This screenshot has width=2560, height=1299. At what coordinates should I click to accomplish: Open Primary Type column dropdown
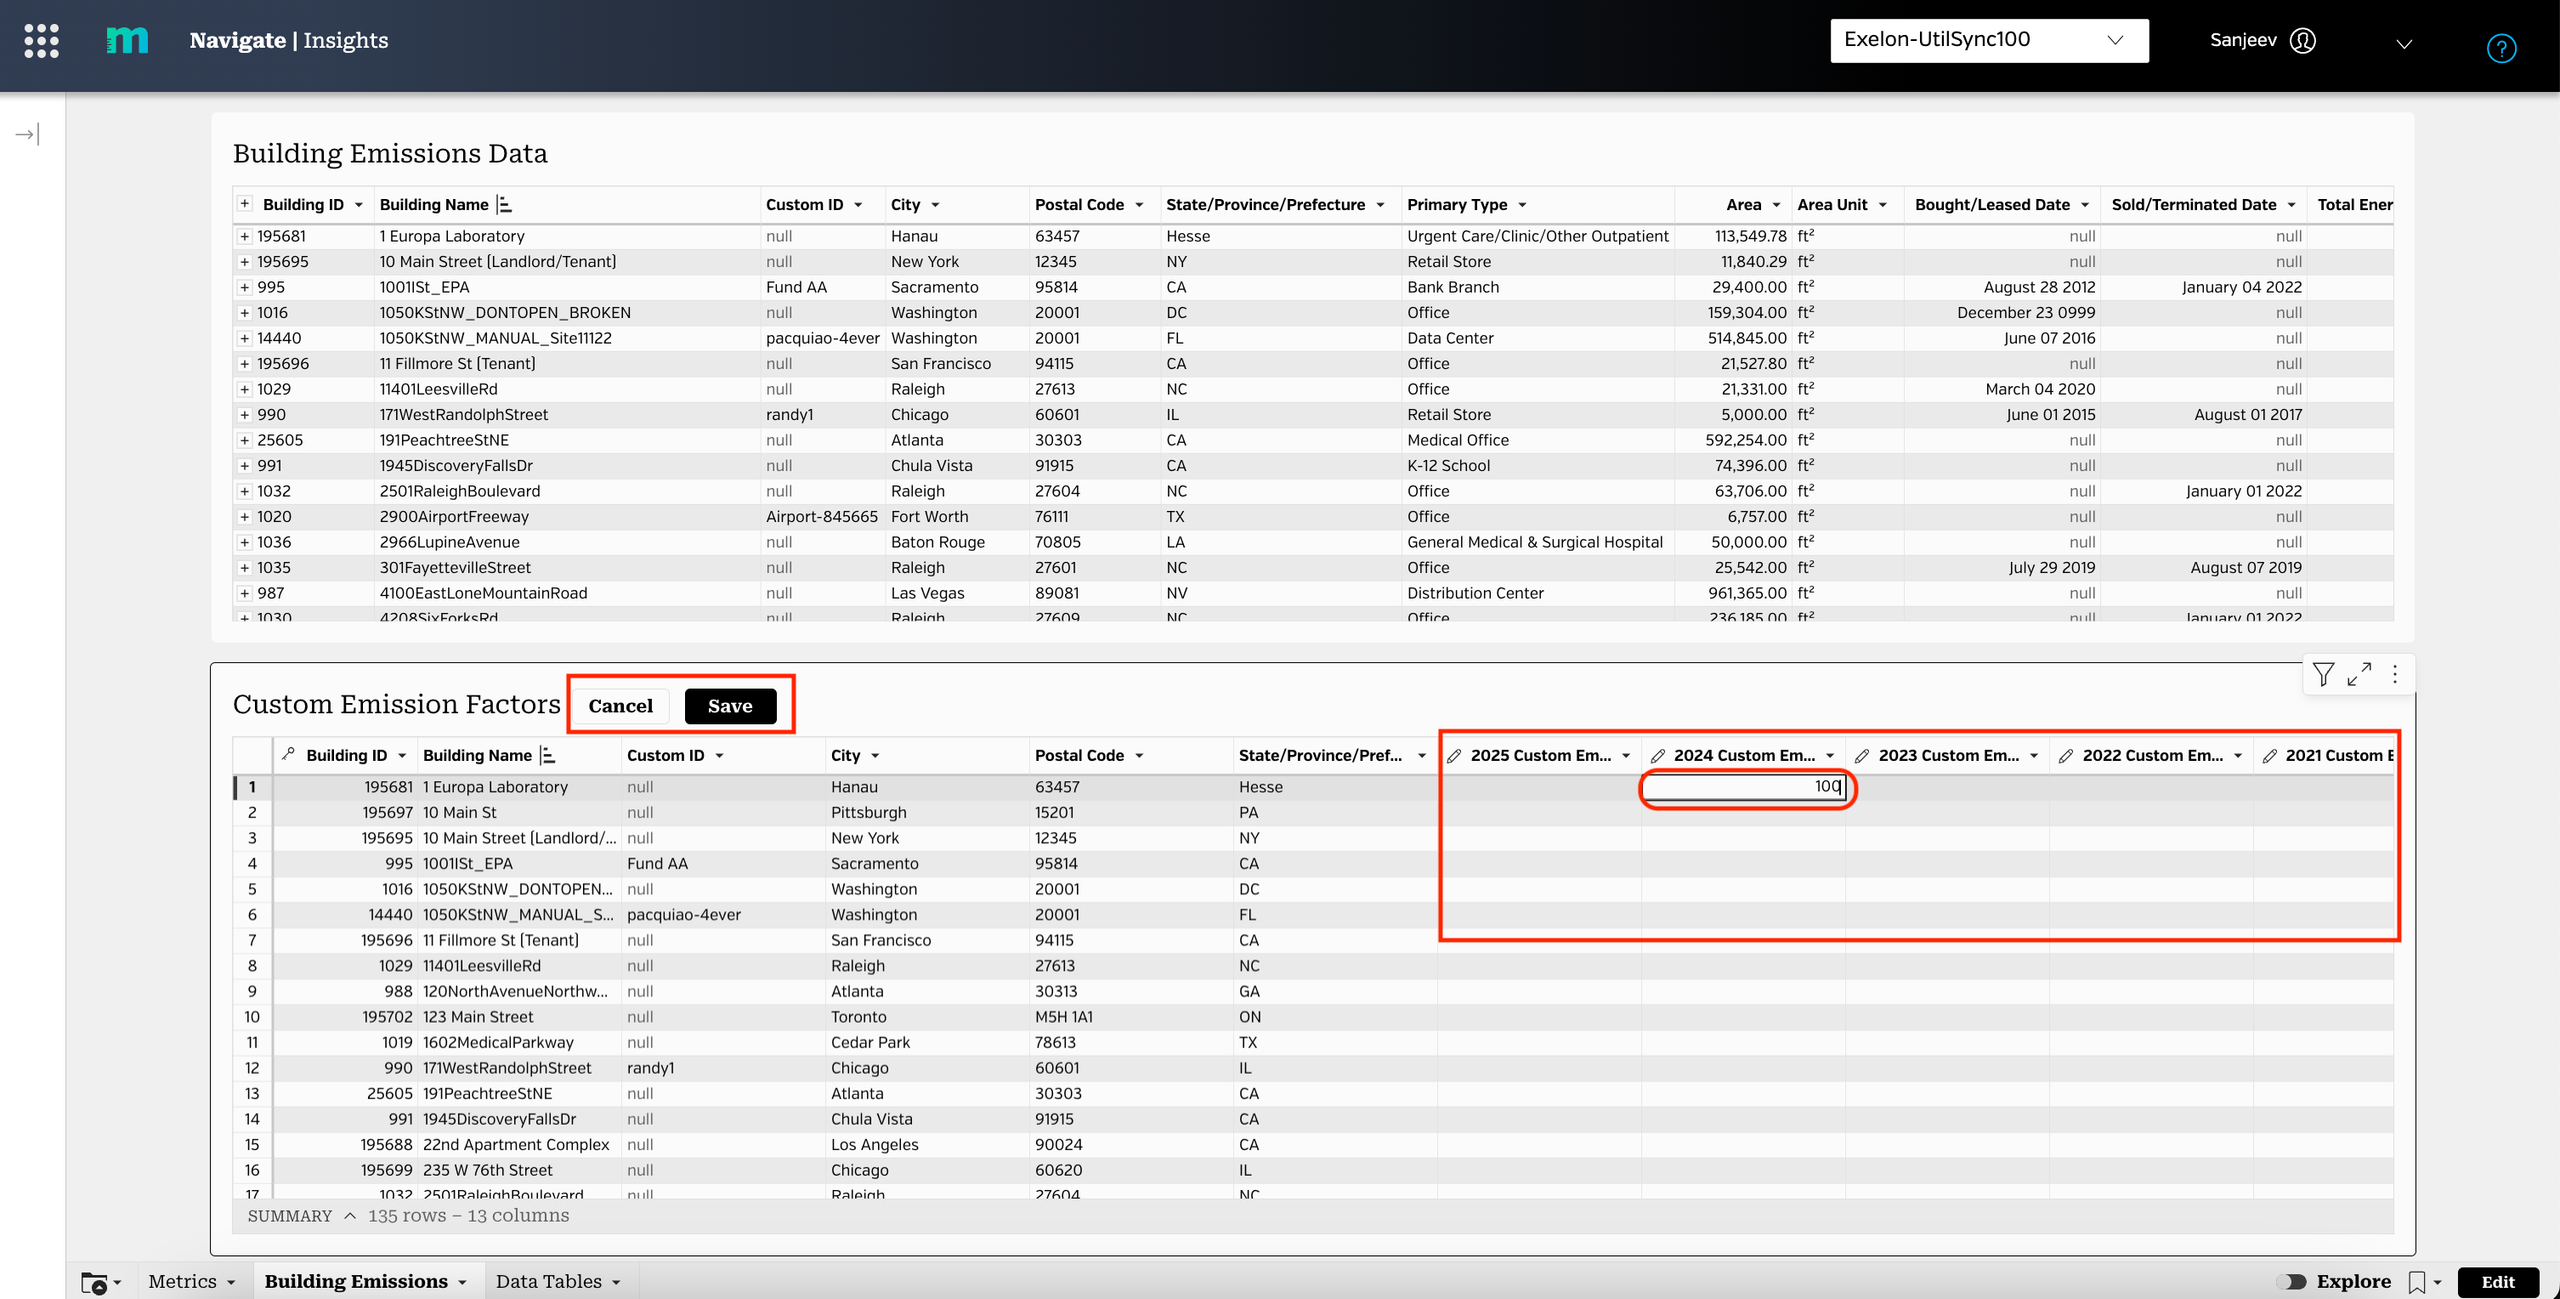click(1522, 205)
